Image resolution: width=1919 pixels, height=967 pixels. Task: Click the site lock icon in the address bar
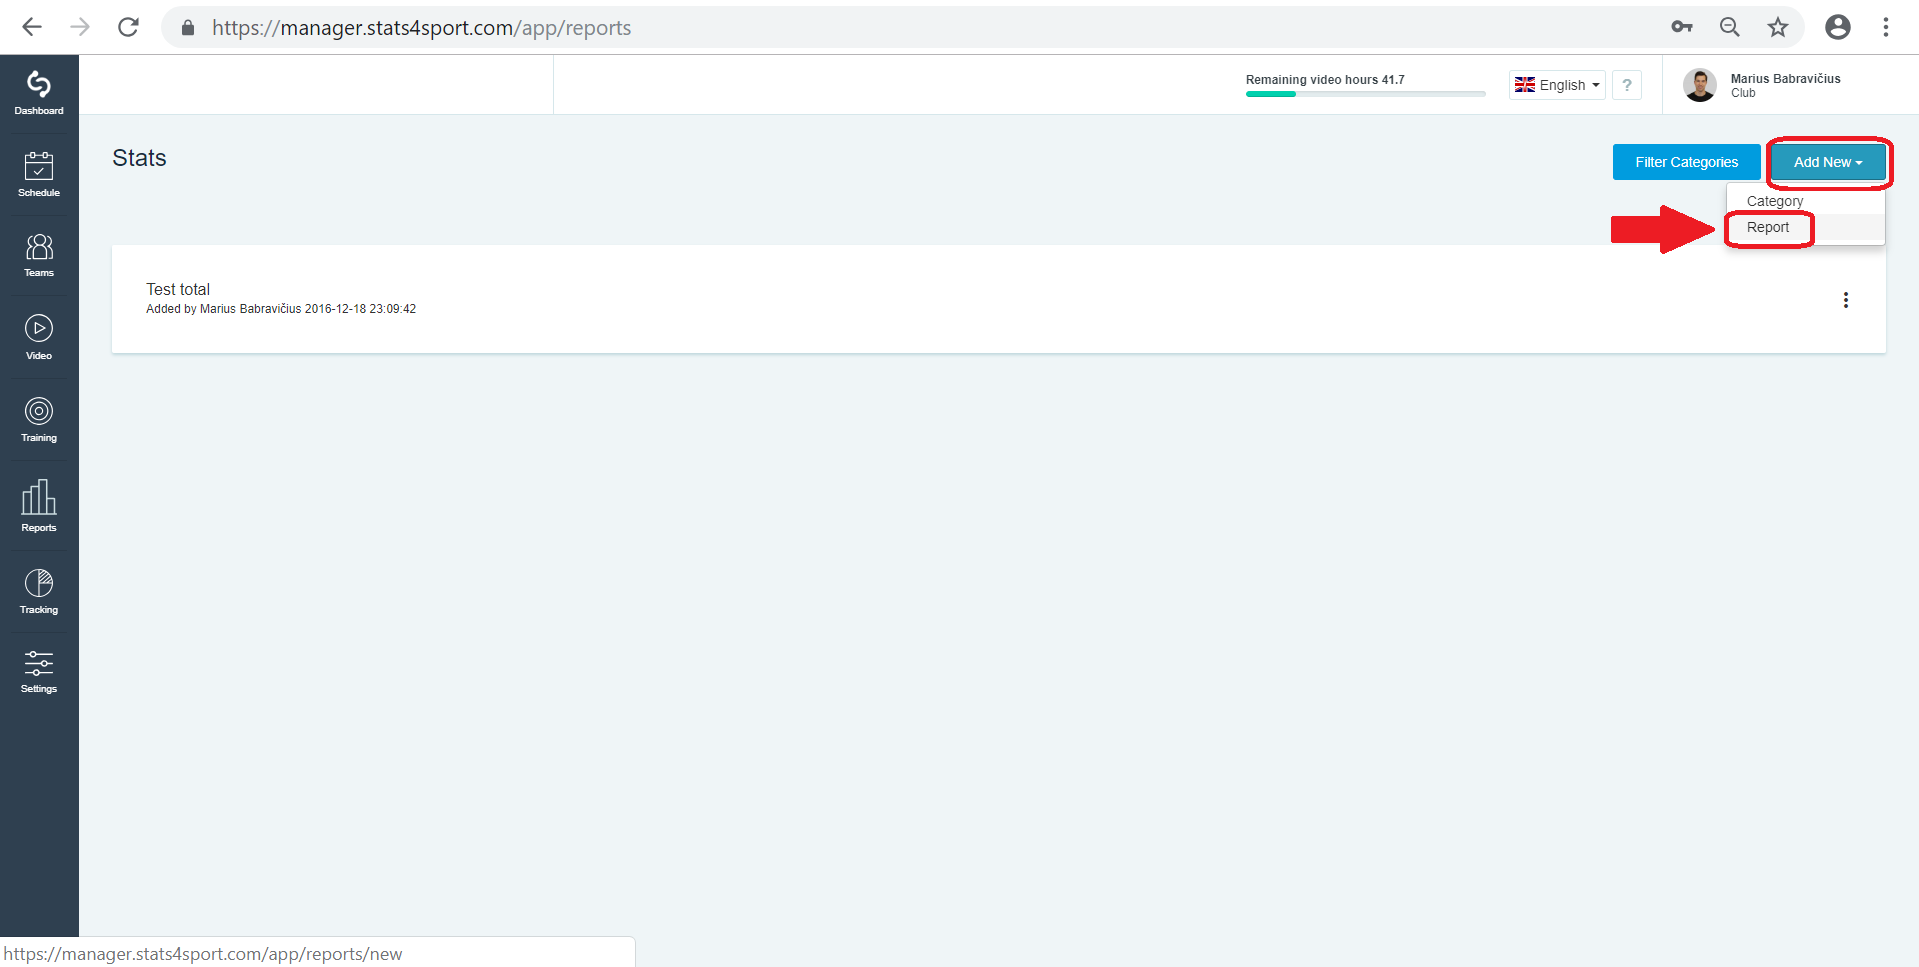[187, 28]
